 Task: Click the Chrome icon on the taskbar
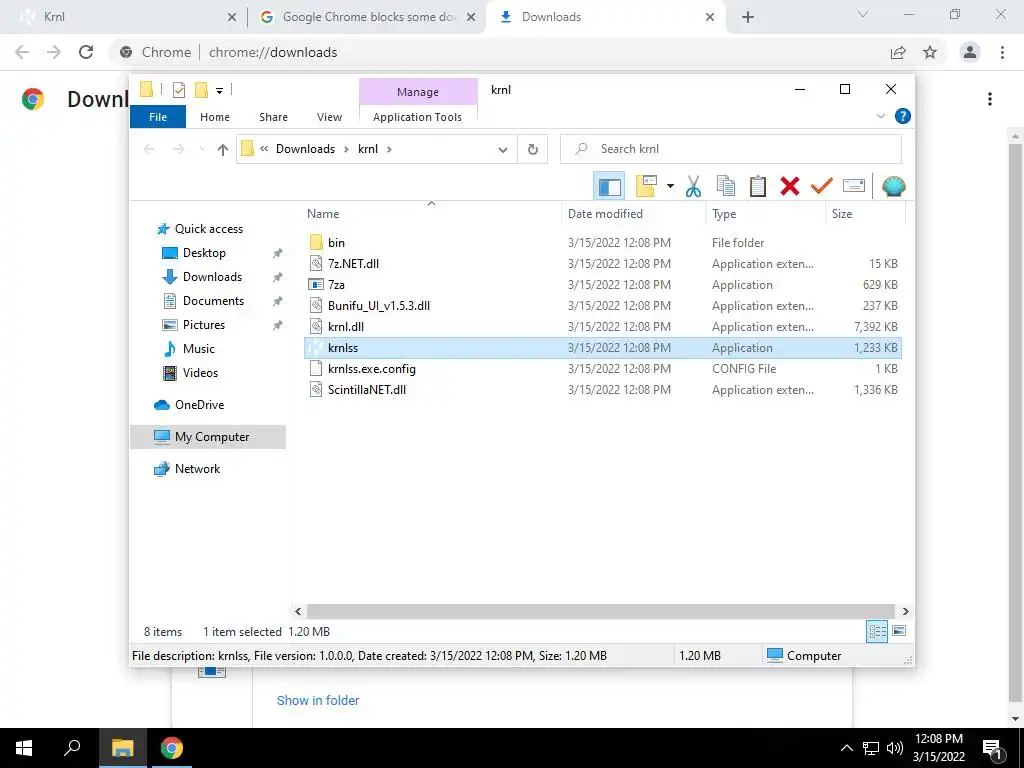pos(172,748)
